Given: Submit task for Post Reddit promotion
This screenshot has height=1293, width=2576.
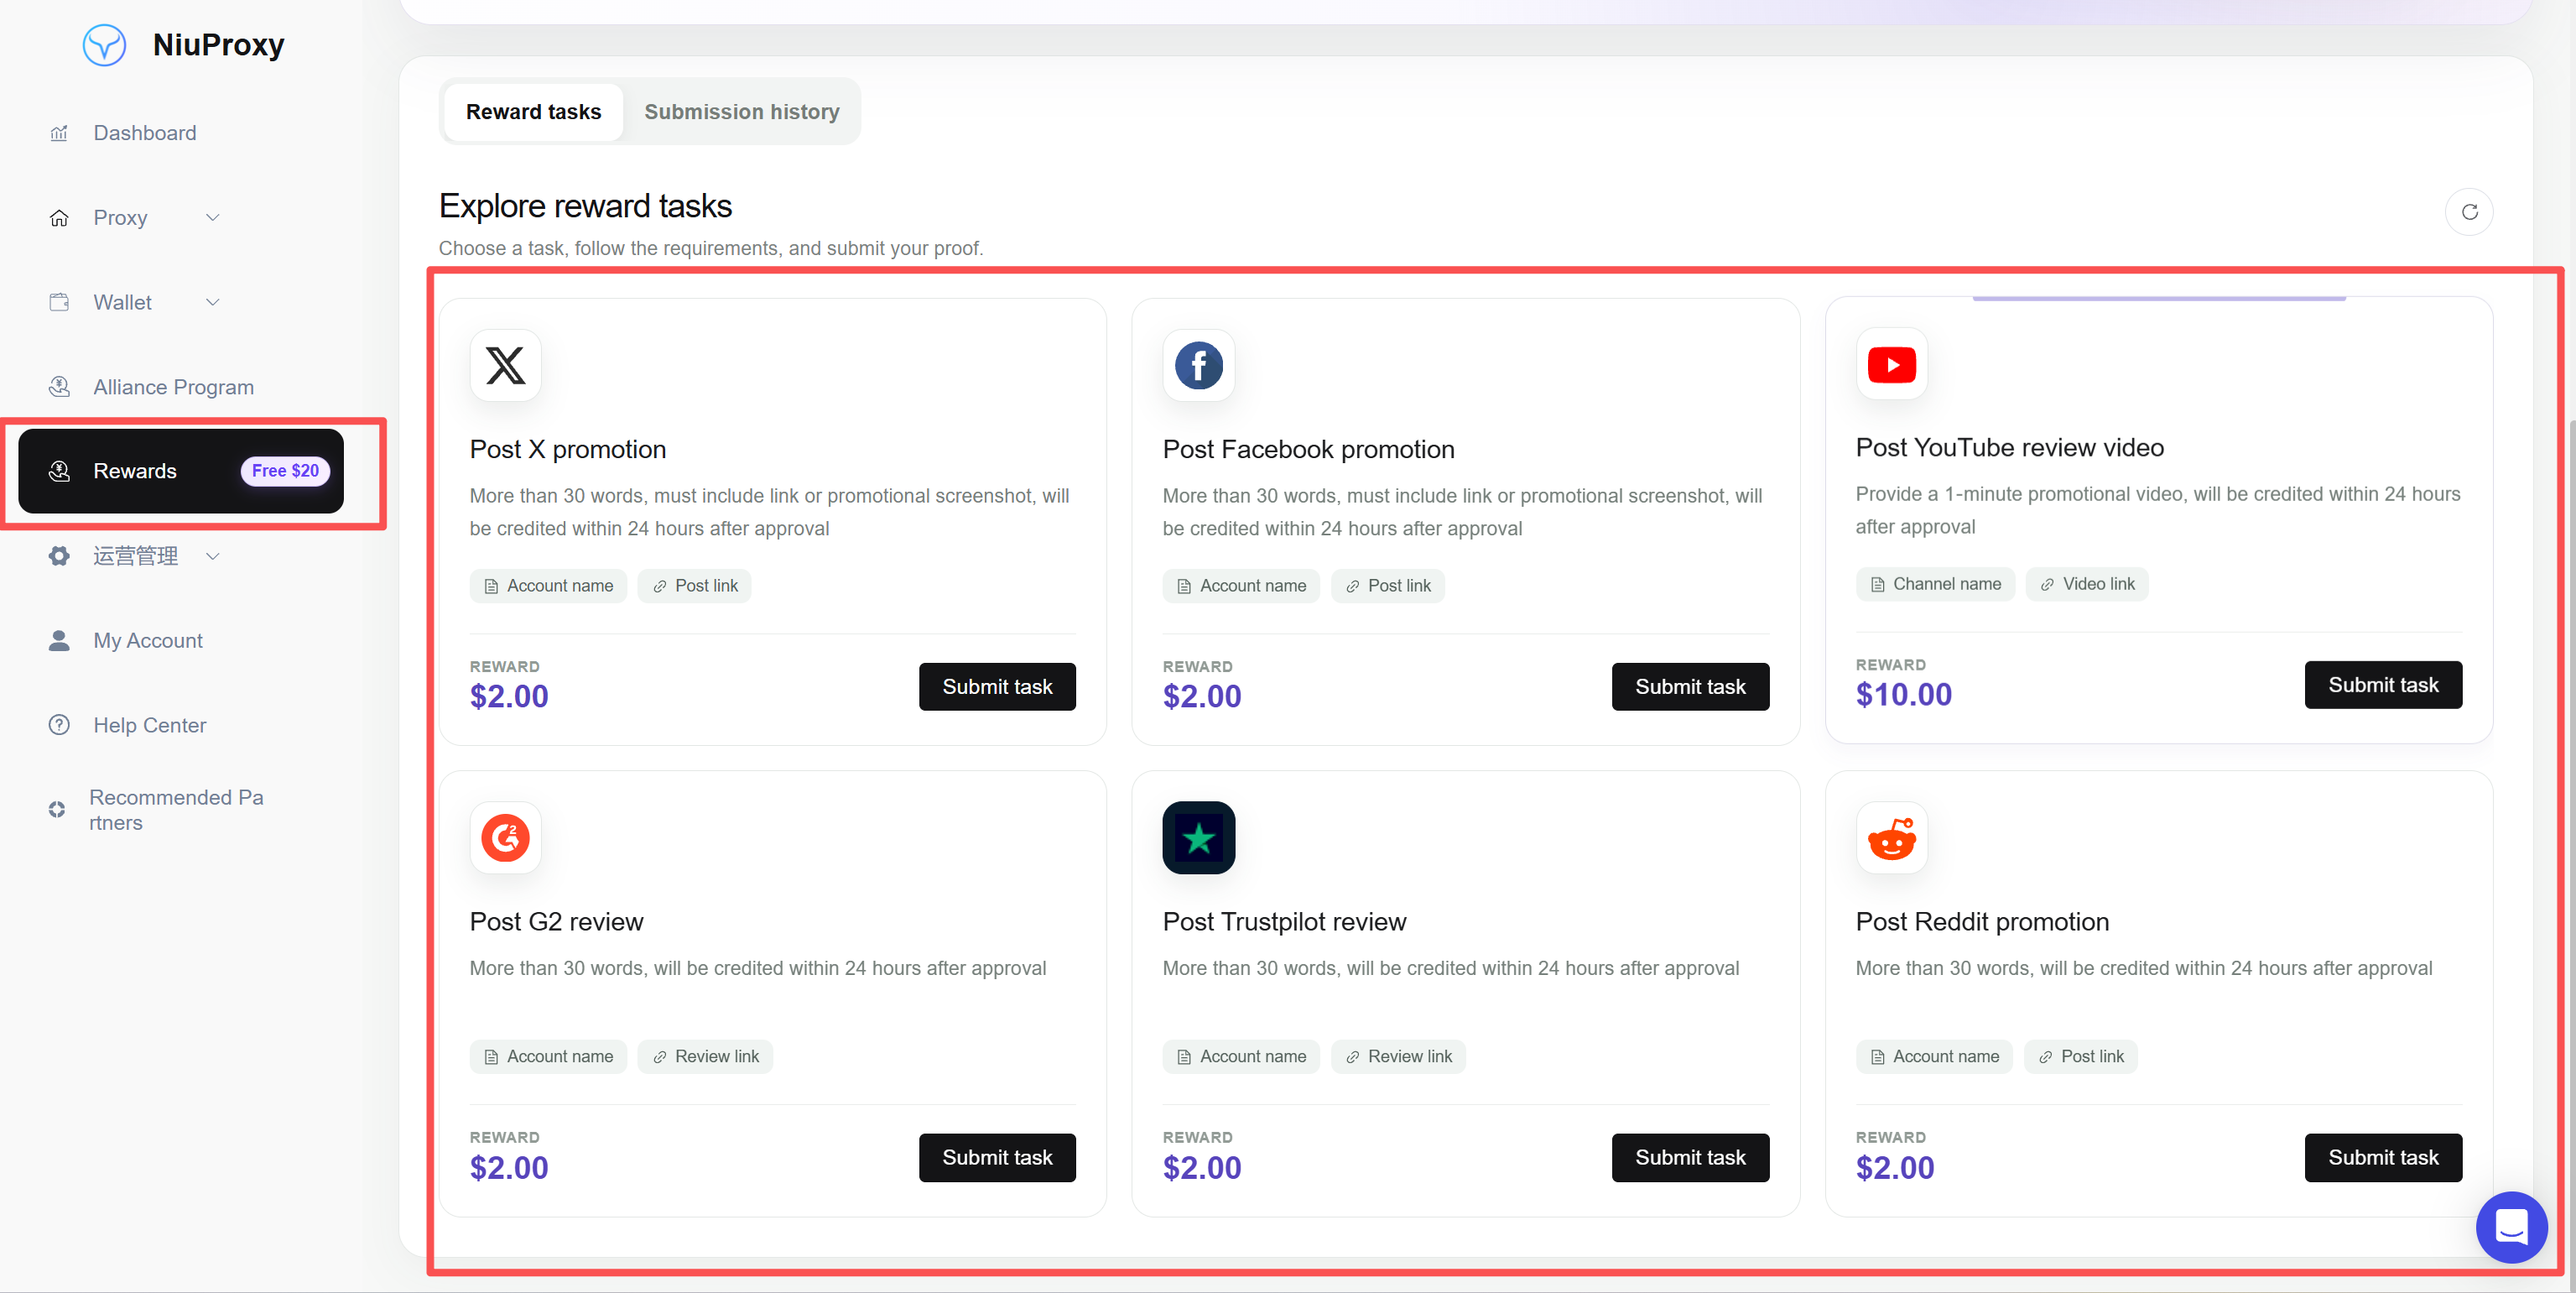Looking at the screenshot, I should click(x=2383, y=1157).
